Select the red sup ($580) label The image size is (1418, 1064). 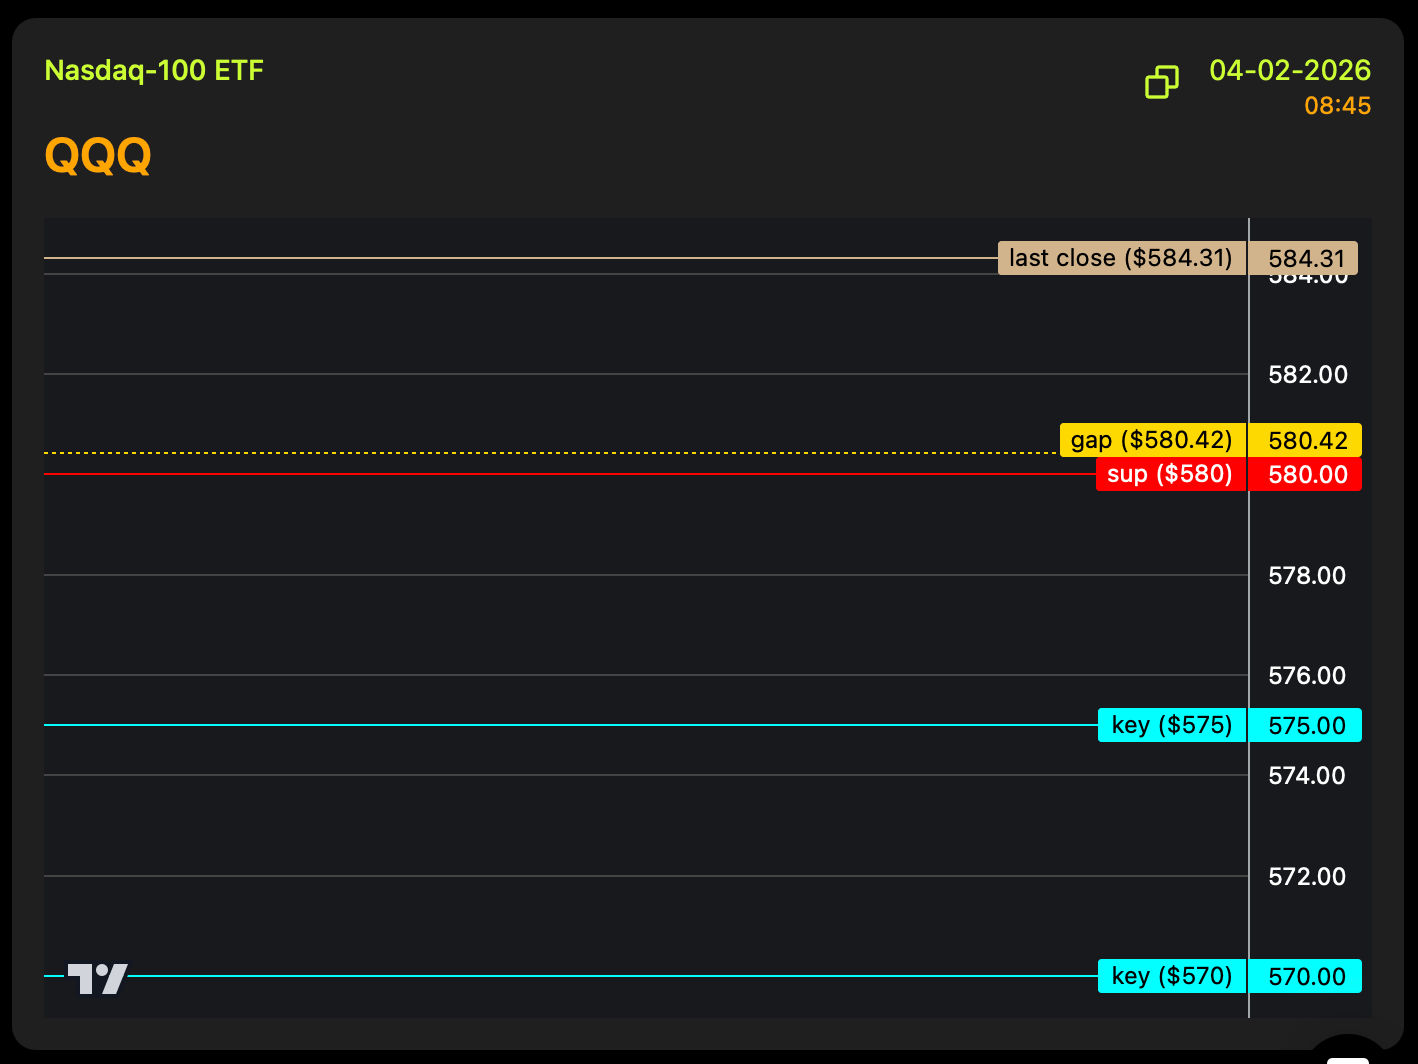click(x=1170, y=474)
